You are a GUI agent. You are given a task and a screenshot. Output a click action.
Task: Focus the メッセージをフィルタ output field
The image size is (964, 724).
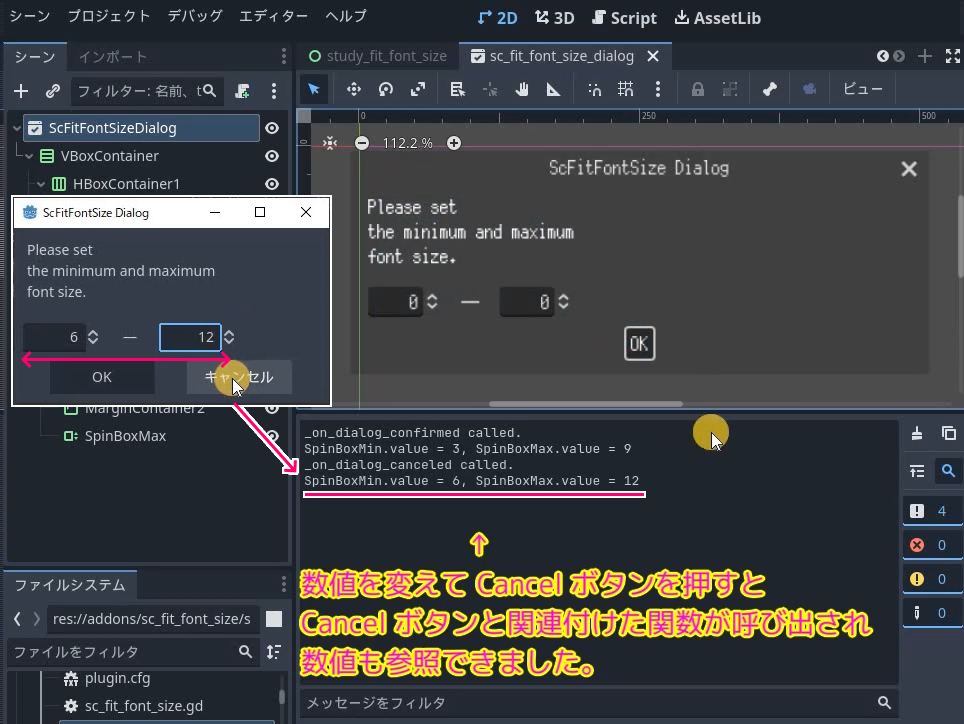point(598,702)
